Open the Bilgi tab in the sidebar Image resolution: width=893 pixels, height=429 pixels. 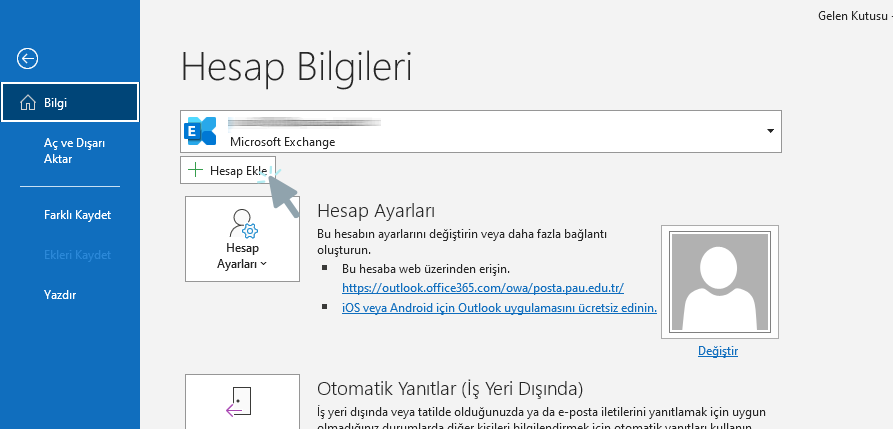pos(69,103)
